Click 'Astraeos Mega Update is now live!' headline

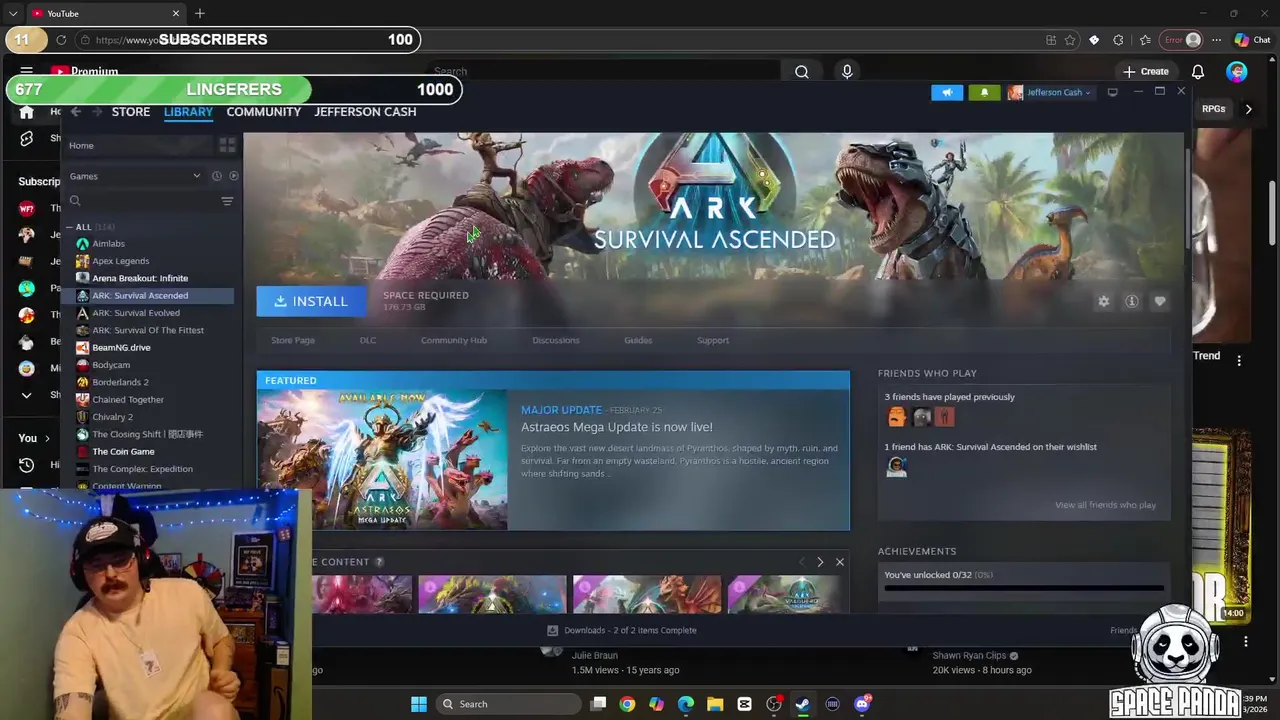click(616, 427)
